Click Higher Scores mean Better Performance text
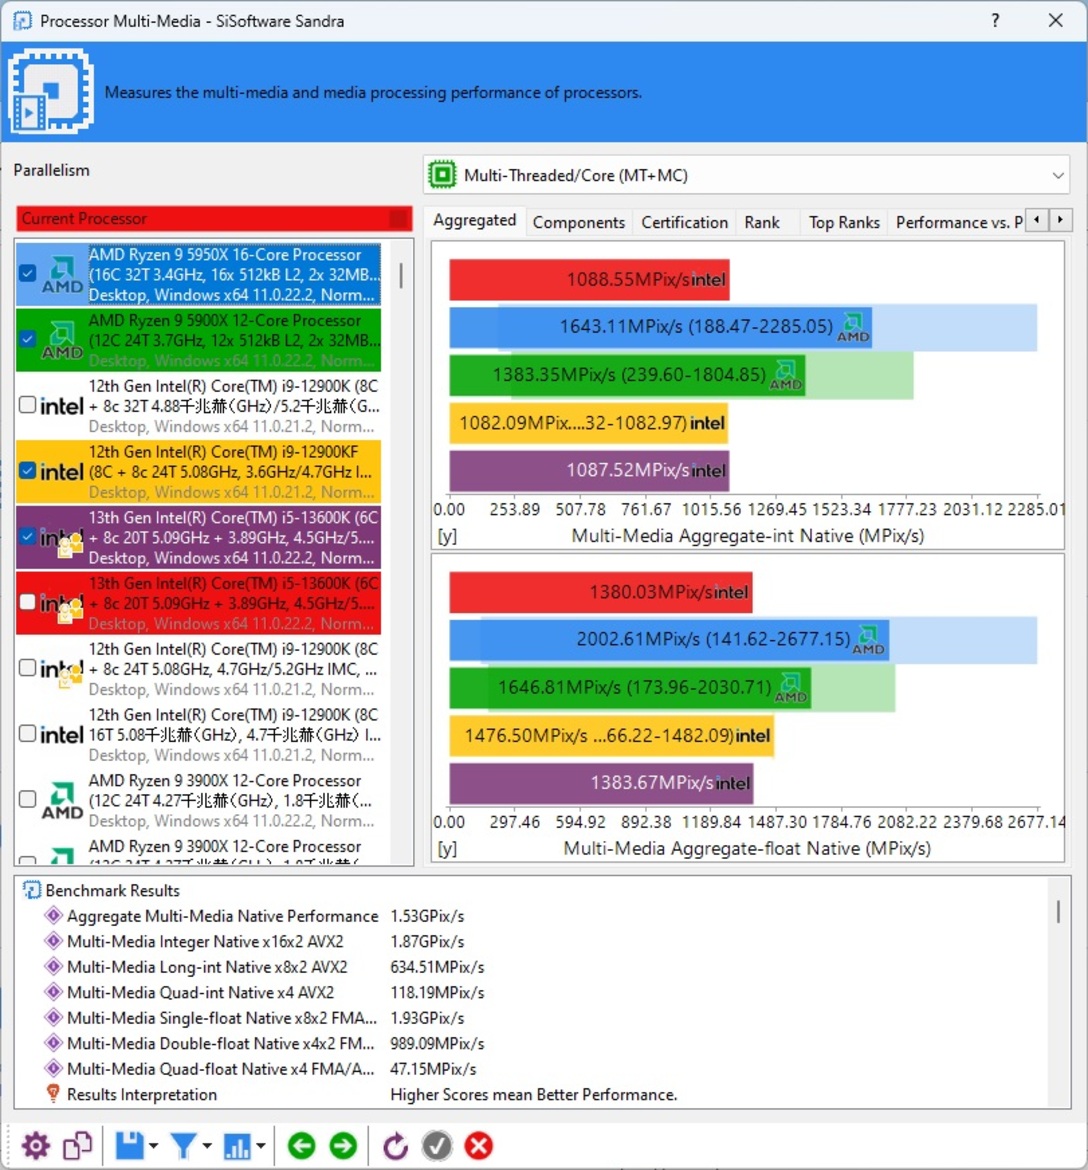 tap(534, 1095)
